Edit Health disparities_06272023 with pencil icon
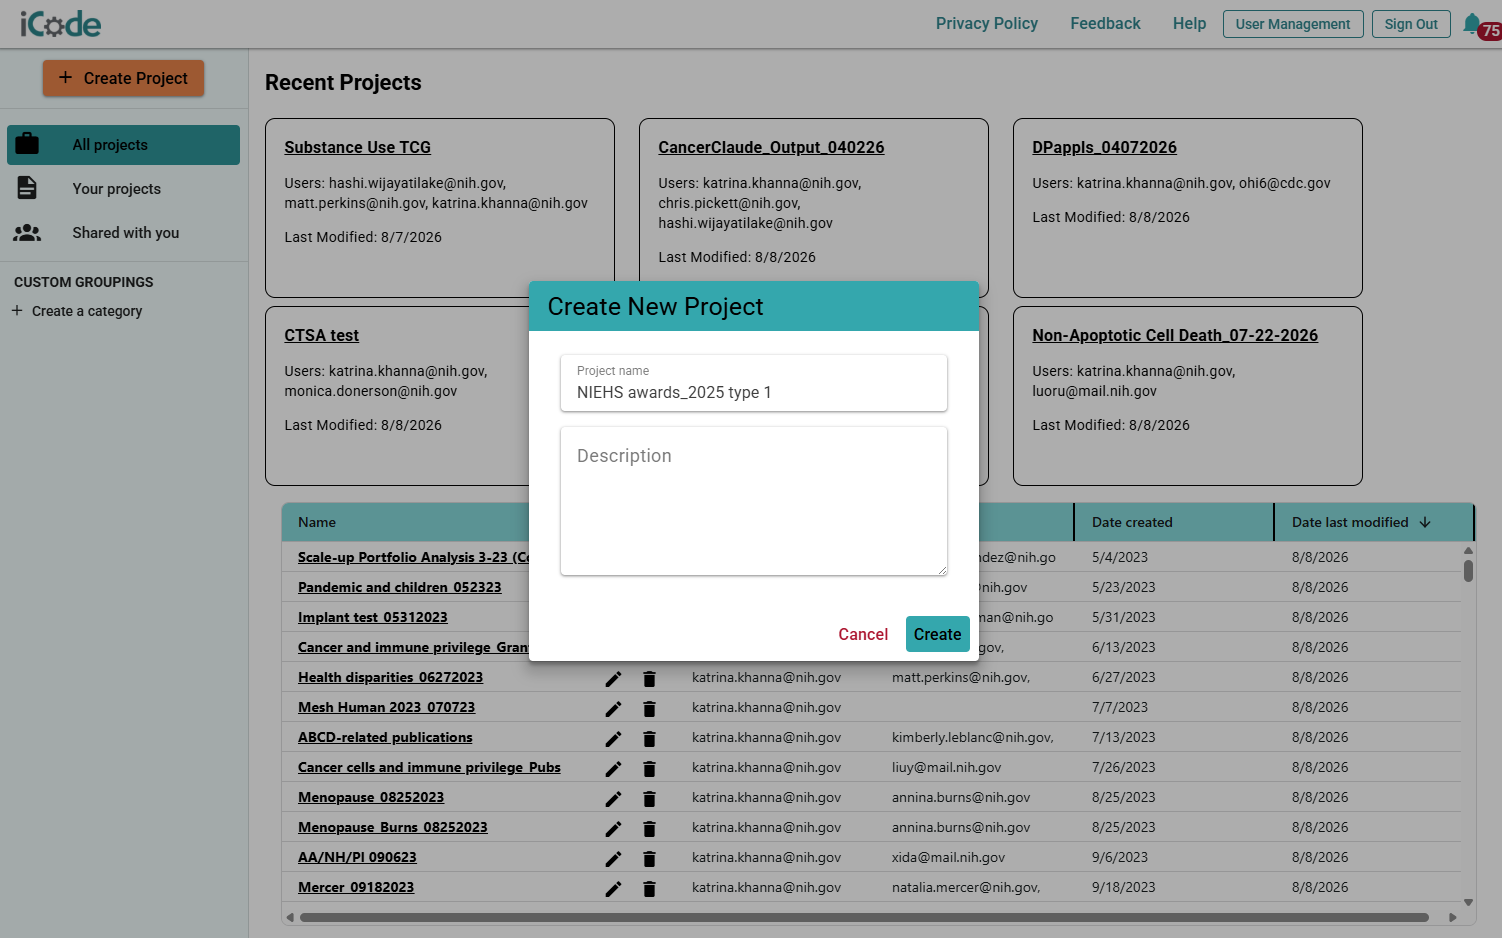 [x=613, y=679]
